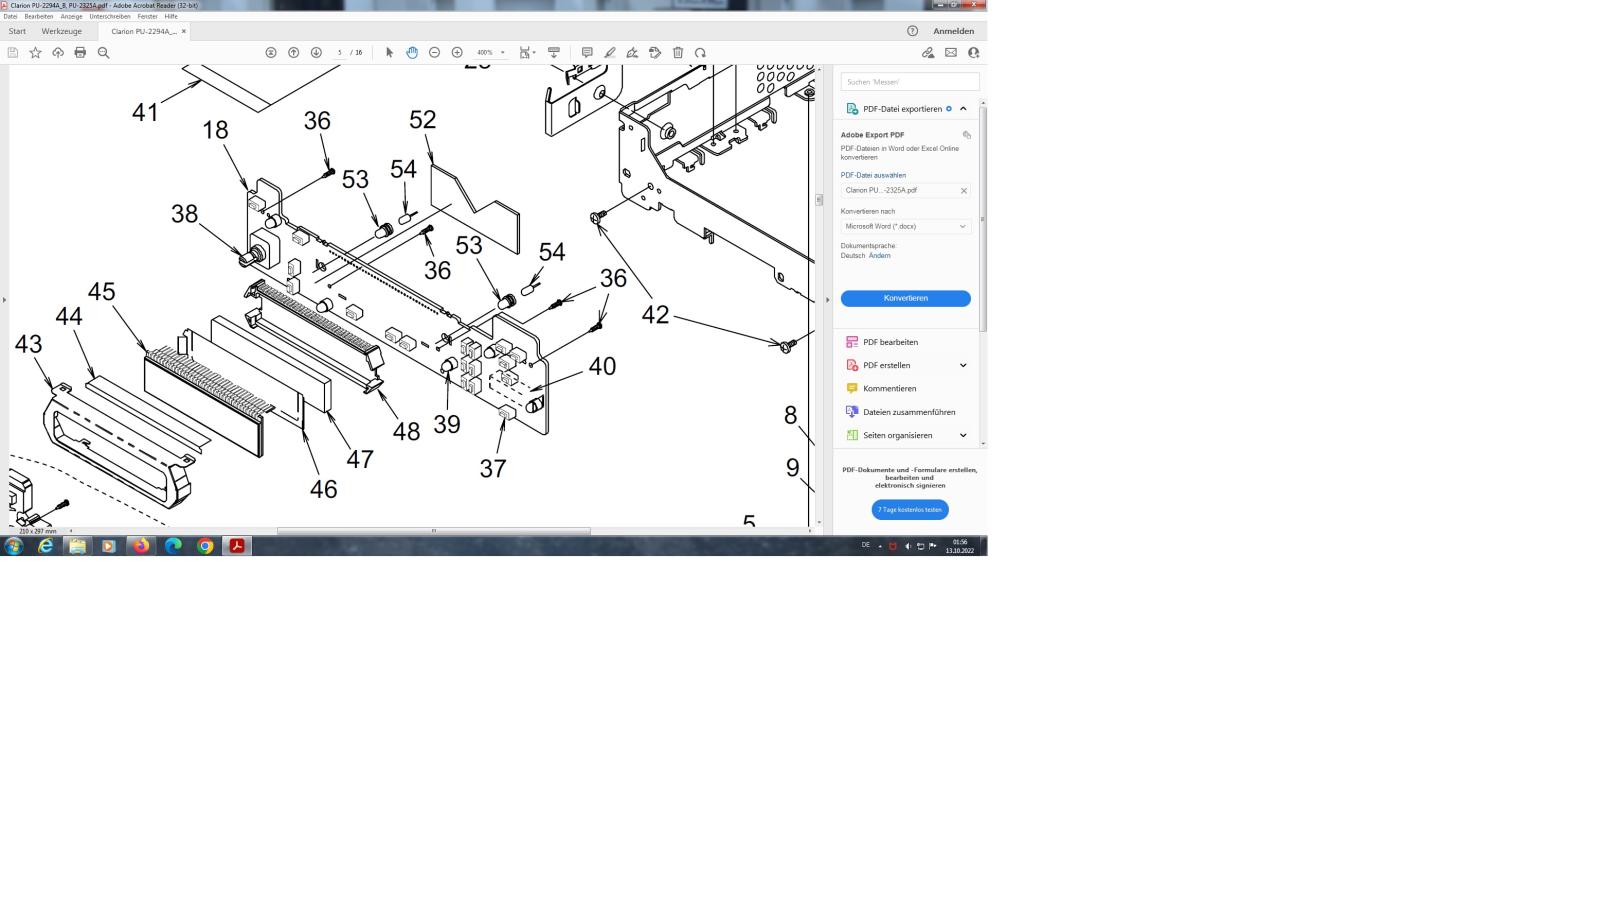Launch Firefox from the taskbar
1600x900 pixels.
click(141, 546)
